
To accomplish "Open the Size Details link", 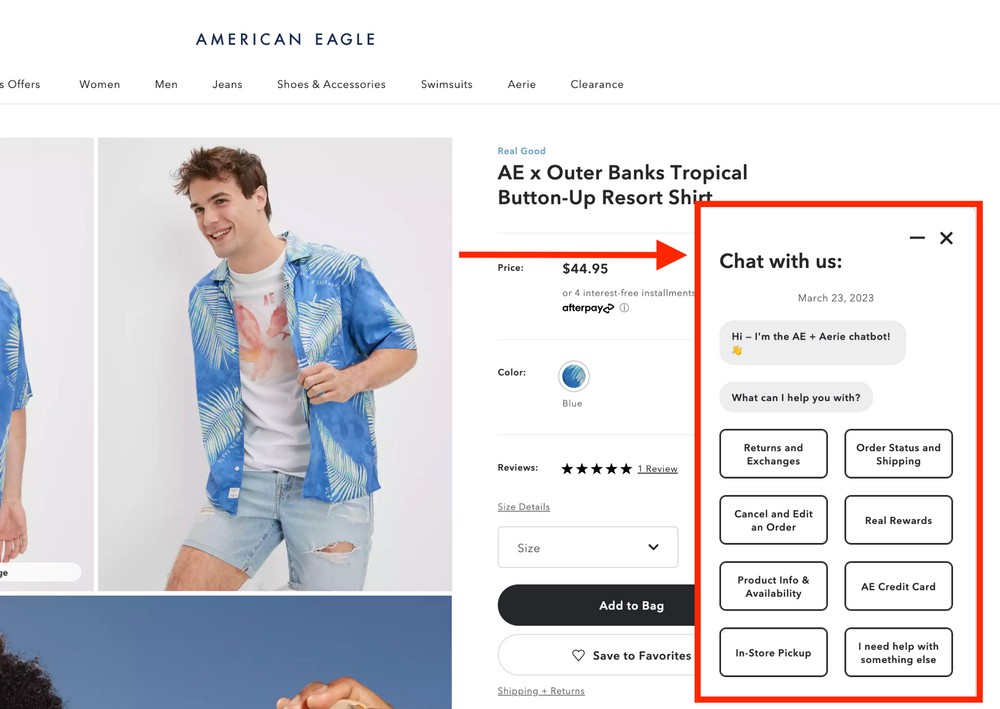I will tap(523, 507).
